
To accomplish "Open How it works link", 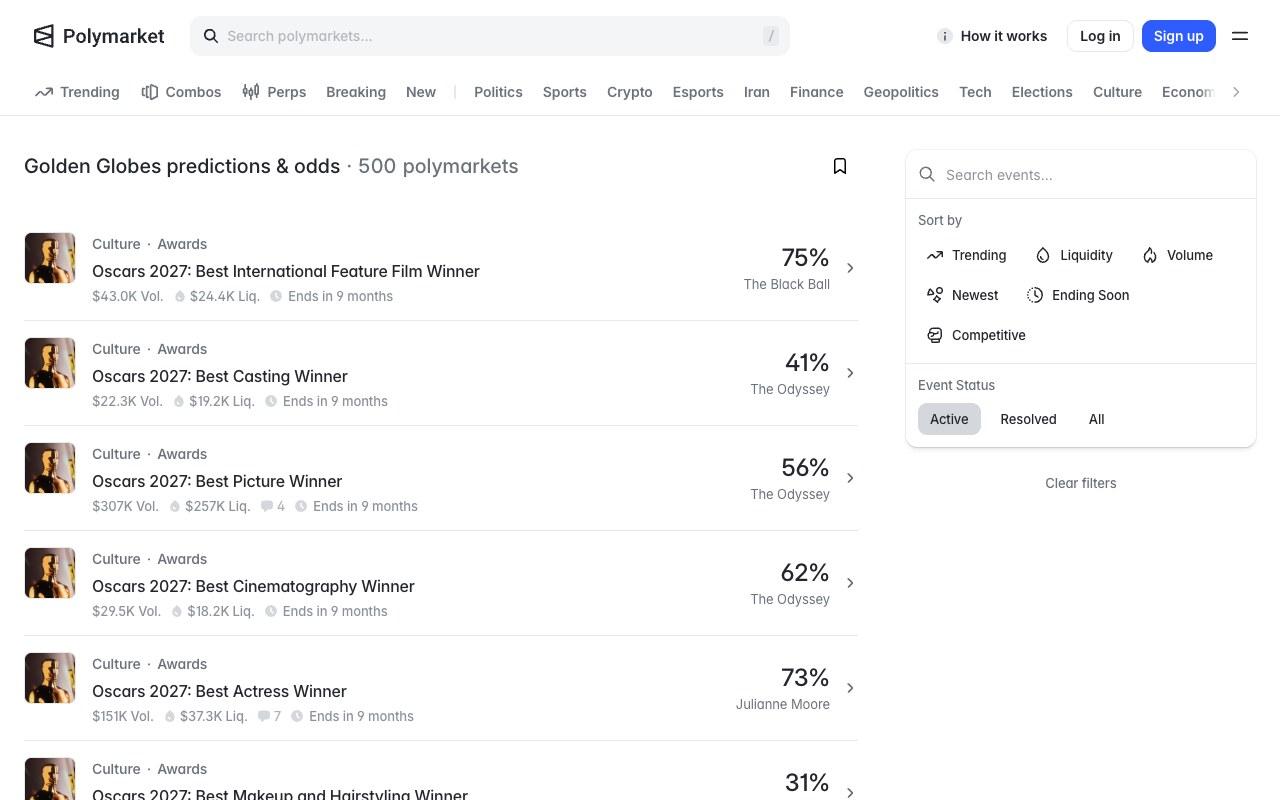I will [1004, 36].
